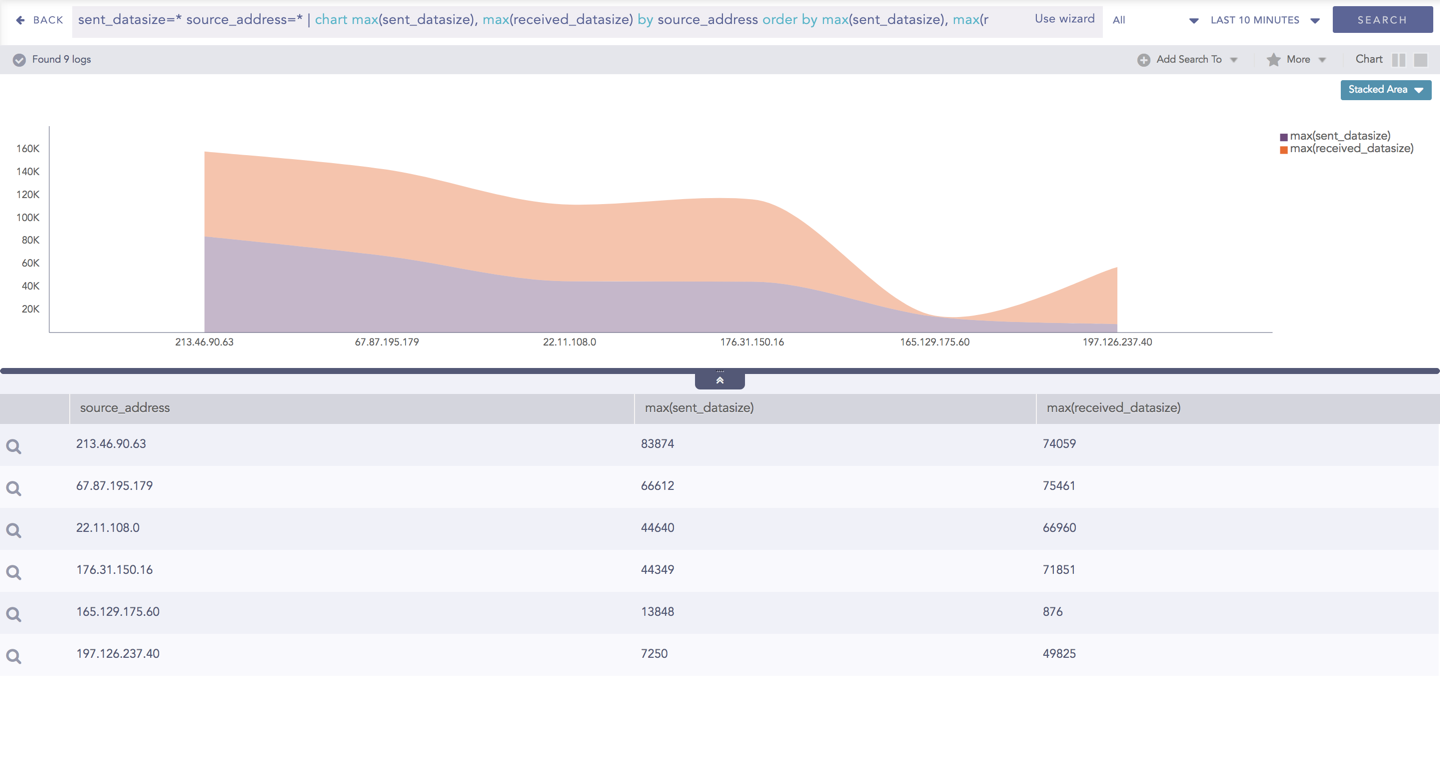
Task: Toggle max(sent_datasize) series in legend
Action: point(1339,136)
